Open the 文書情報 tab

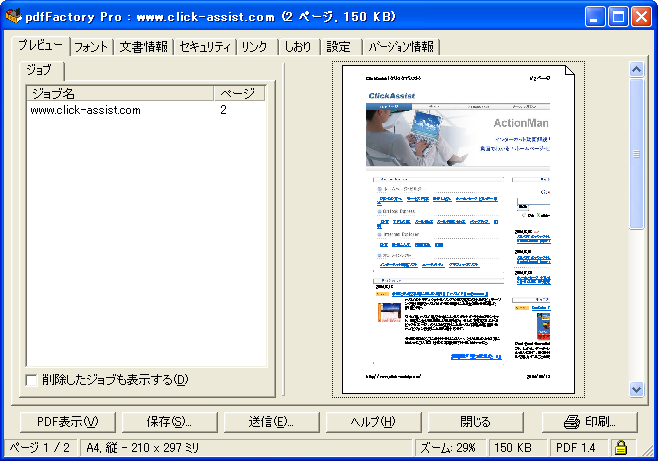pyautogui.click(x=144, y=47)
